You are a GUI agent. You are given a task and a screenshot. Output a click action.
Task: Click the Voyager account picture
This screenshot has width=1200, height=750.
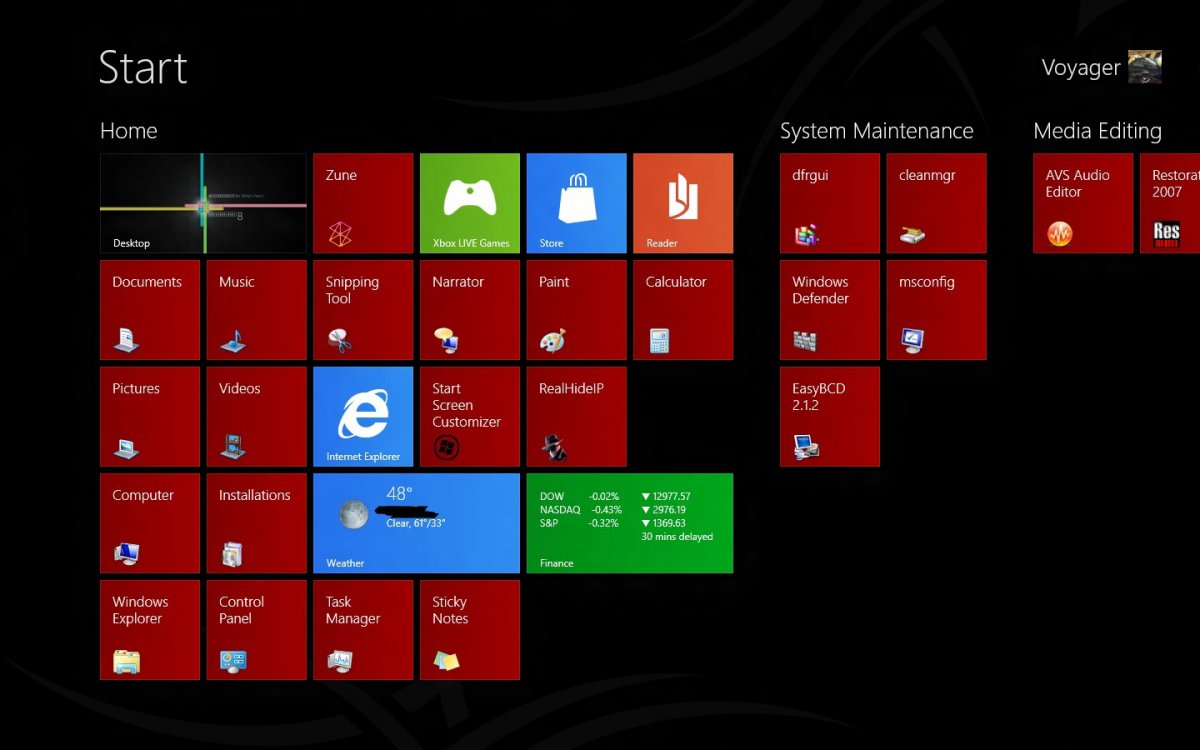pyautogui.click(x=1145, y=67)
